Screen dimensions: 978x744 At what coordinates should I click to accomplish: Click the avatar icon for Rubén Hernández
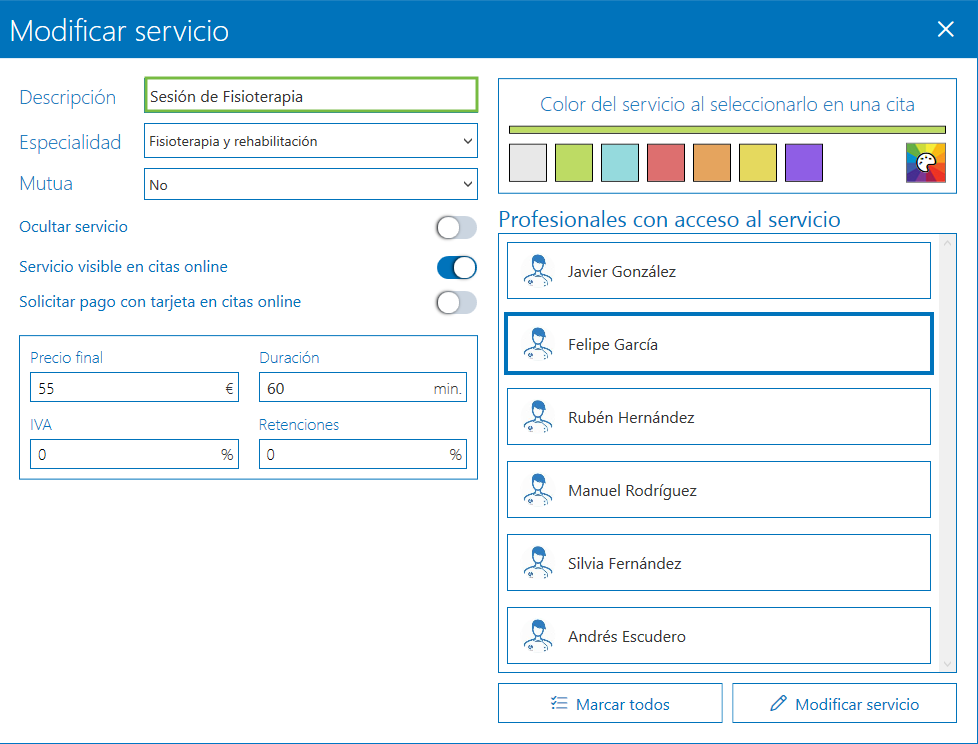[x=538, y=416]
